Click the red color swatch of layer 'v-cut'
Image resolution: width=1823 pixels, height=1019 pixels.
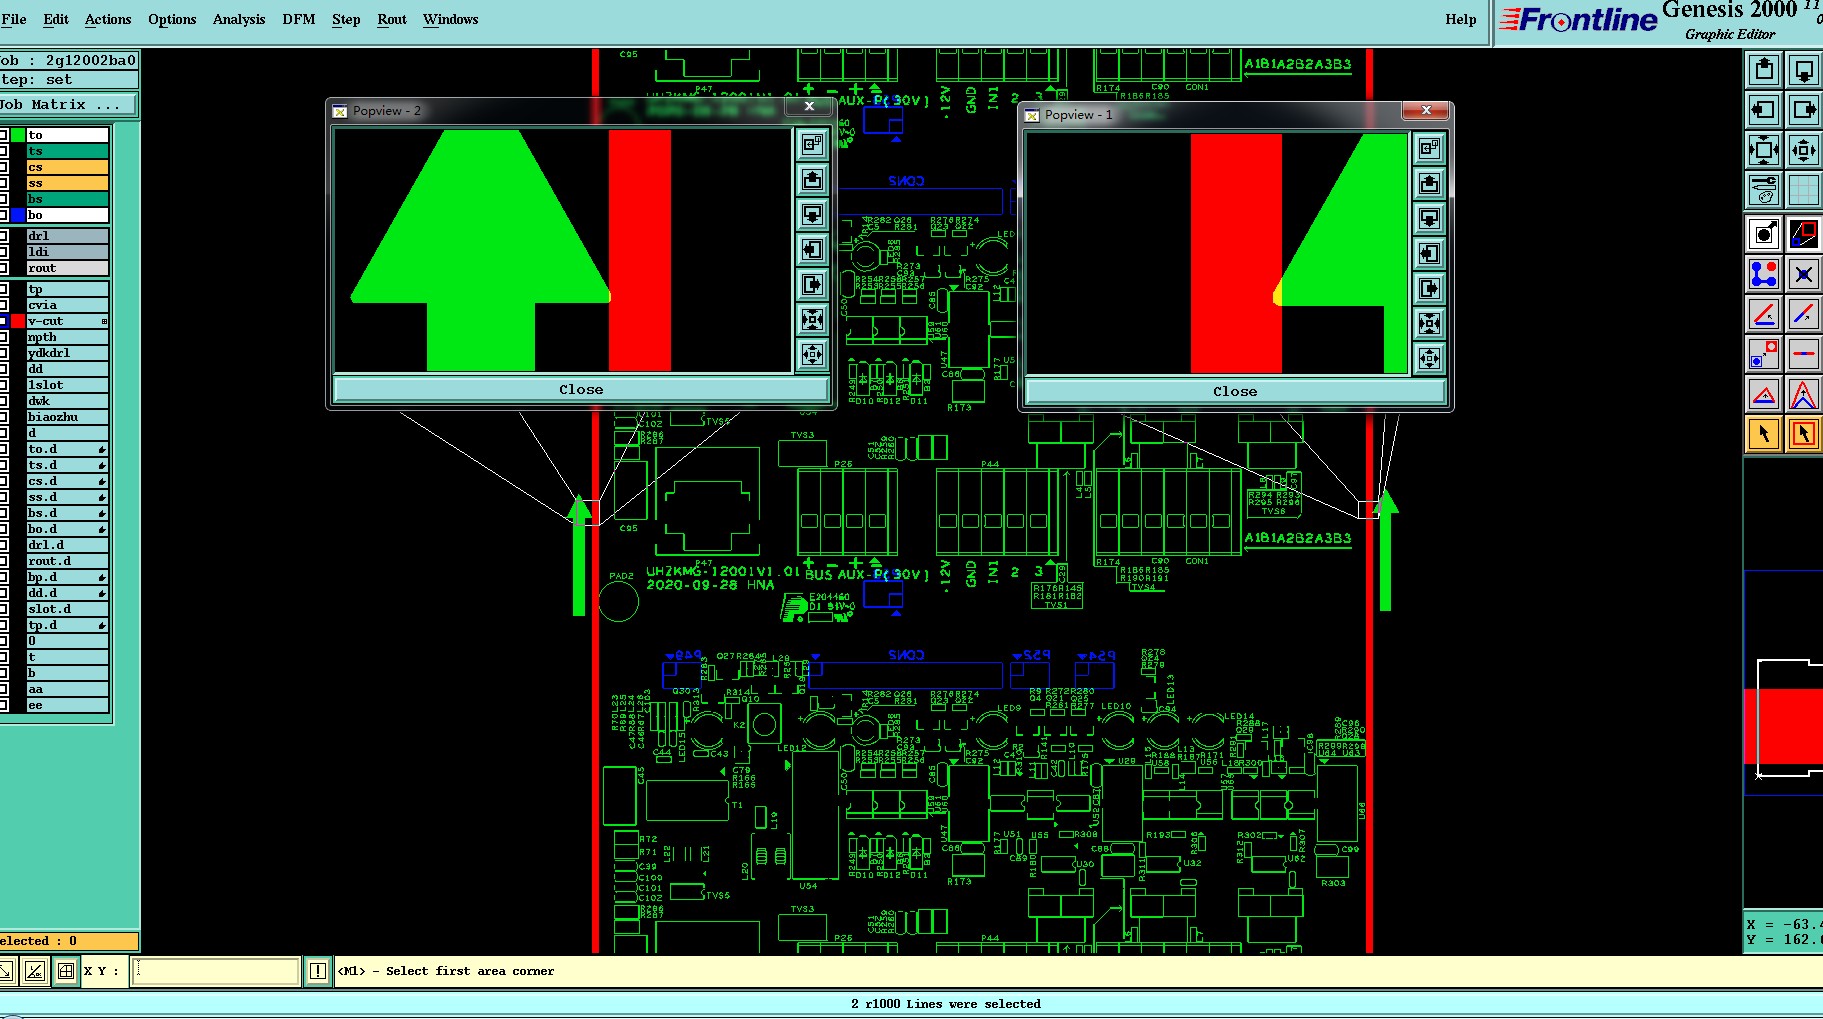point(18,321)
